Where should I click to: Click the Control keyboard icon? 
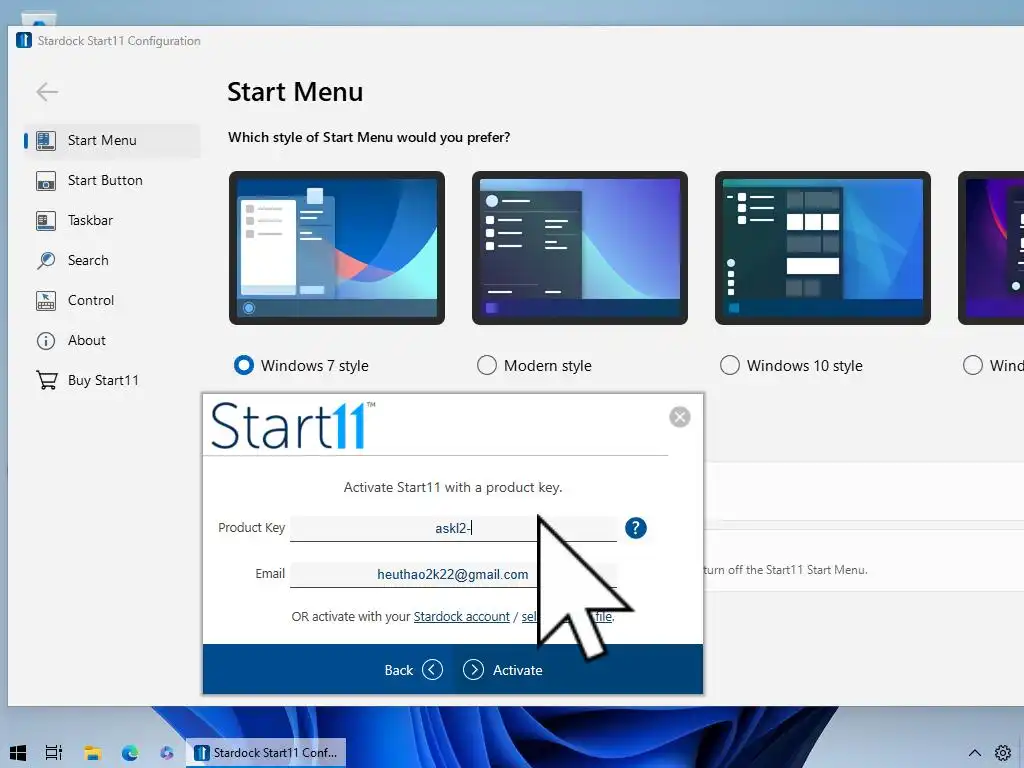[46, 300]
